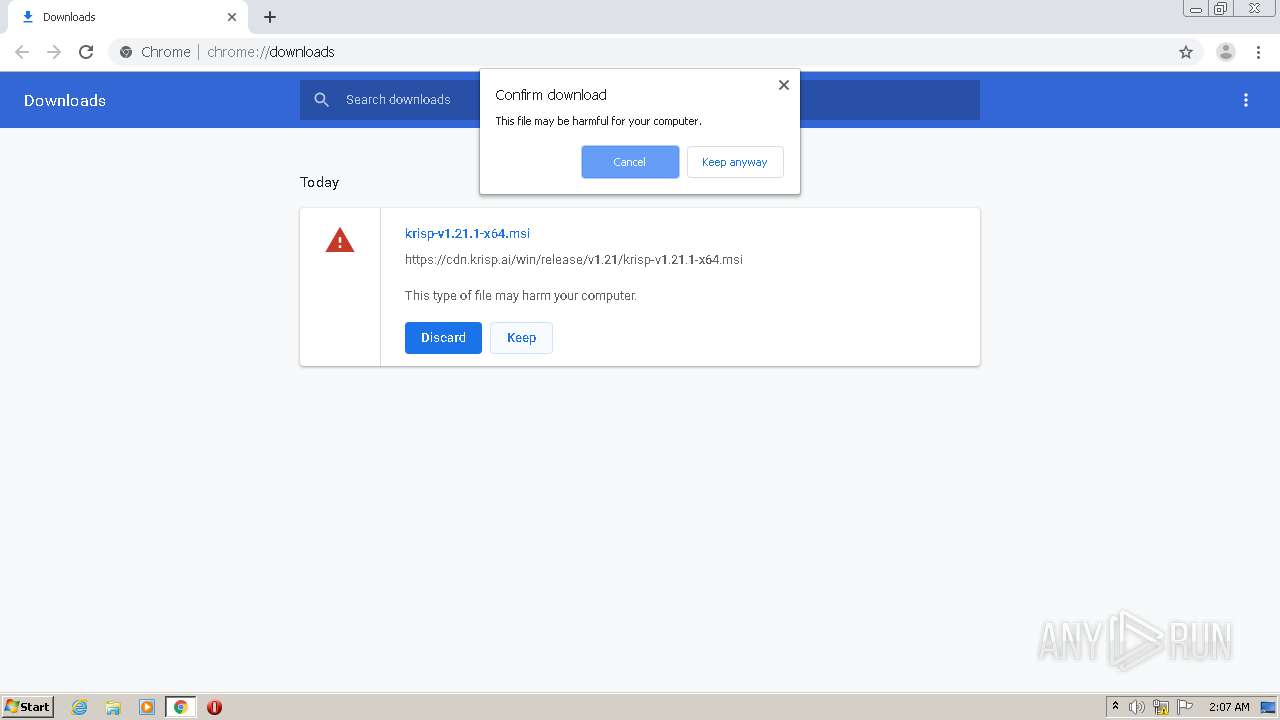
Task: Click the 'This type of file may harm' warning text
Action: pyautogui.click(x=521, y=295)
